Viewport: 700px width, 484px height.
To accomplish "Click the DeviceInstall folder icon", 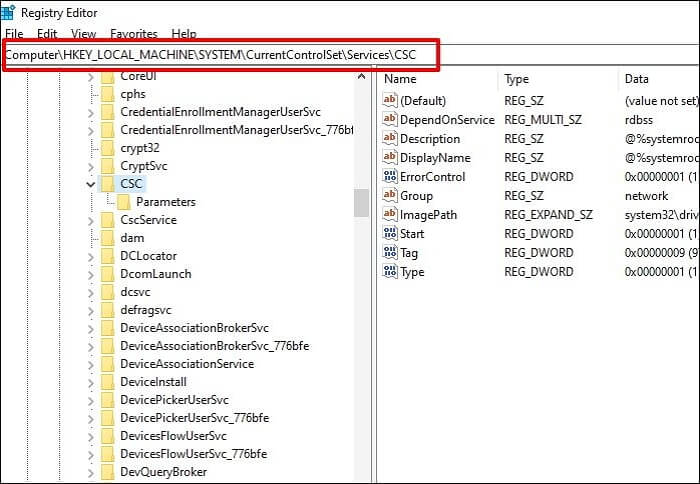I will [108, 382].
